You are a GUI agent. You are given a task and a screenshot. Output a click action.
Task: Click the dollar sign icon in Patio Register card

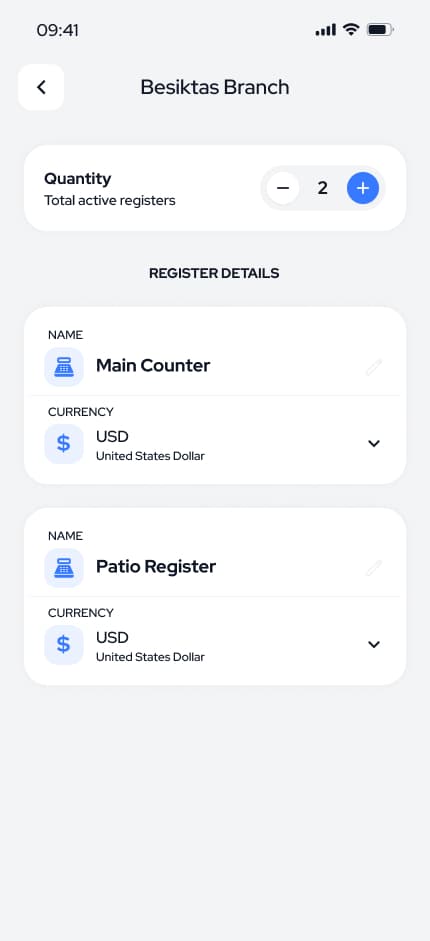64,645
